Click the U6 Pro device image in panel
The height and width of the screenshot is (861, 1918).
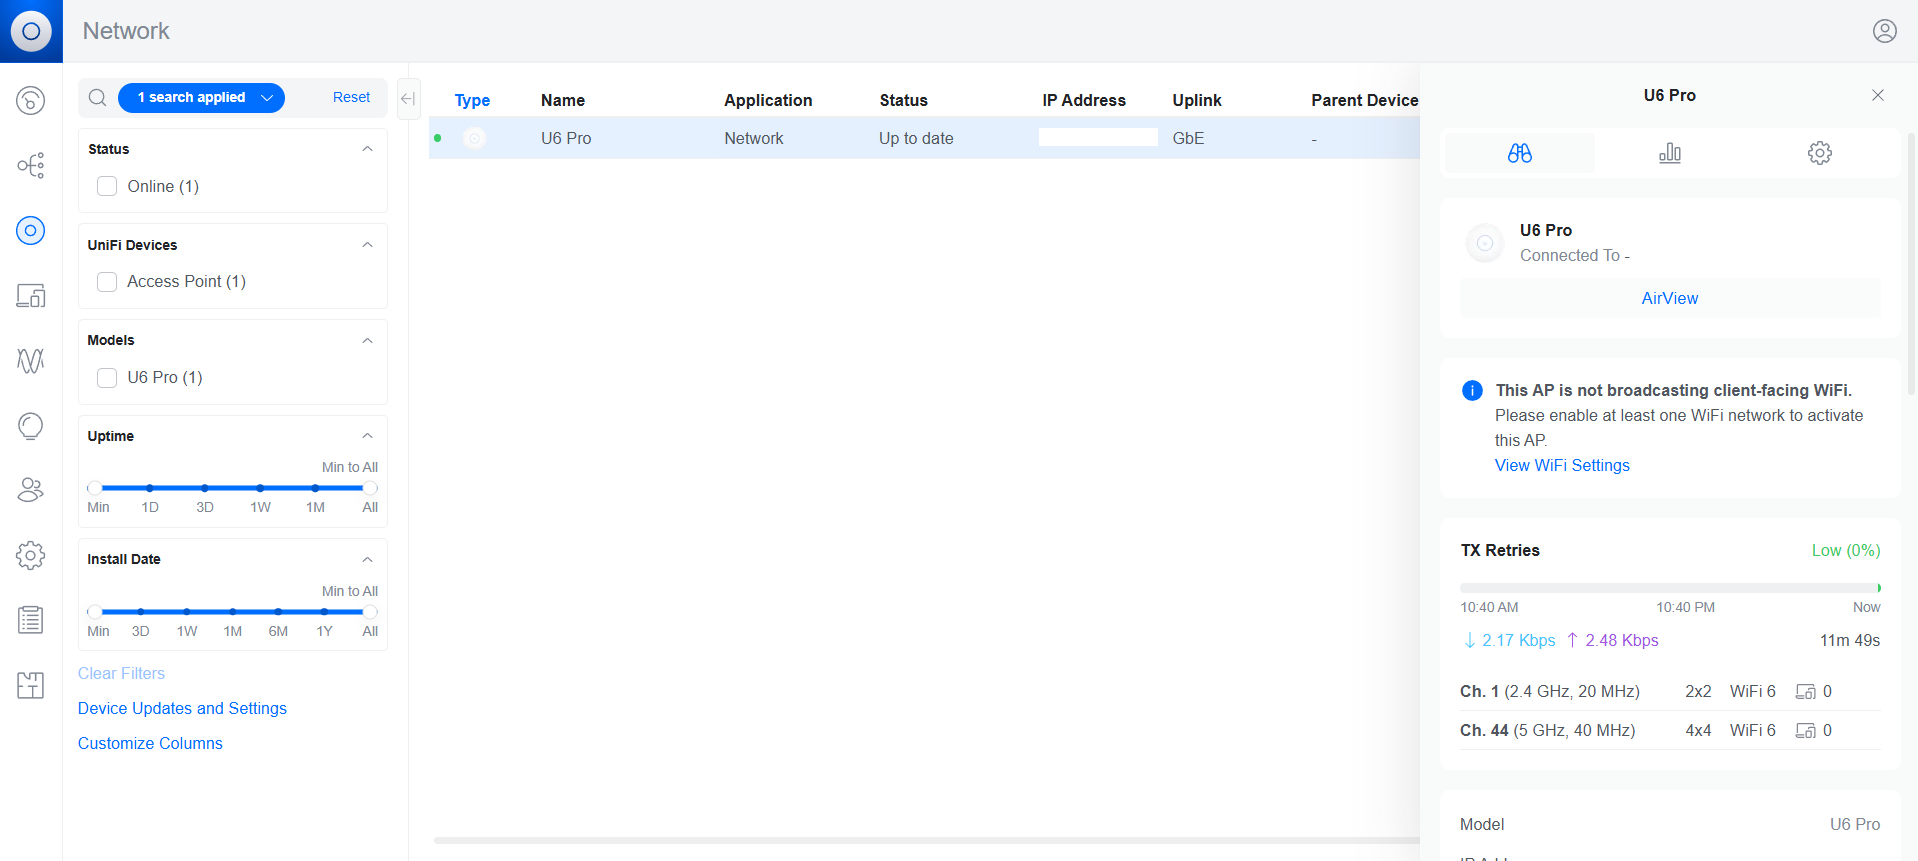(1485, 243)
